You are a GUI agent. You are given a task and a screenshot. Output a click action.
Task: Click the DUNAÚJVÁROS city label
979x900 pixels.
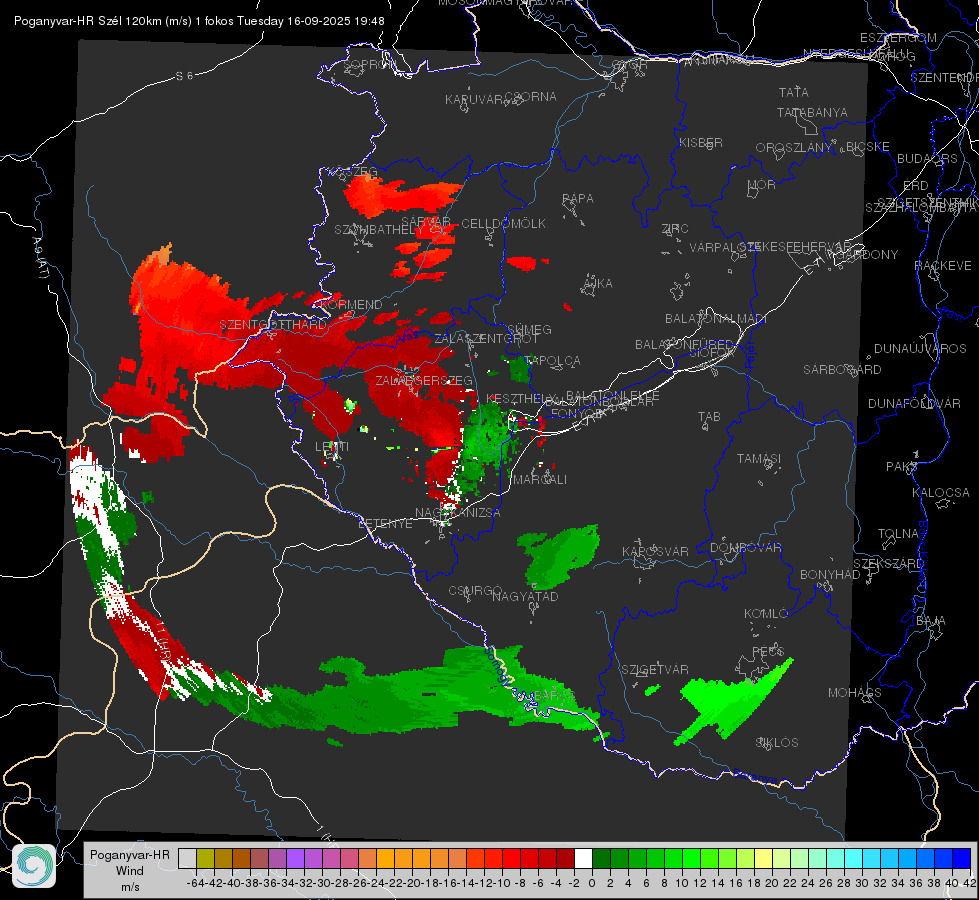click(920, 349)
